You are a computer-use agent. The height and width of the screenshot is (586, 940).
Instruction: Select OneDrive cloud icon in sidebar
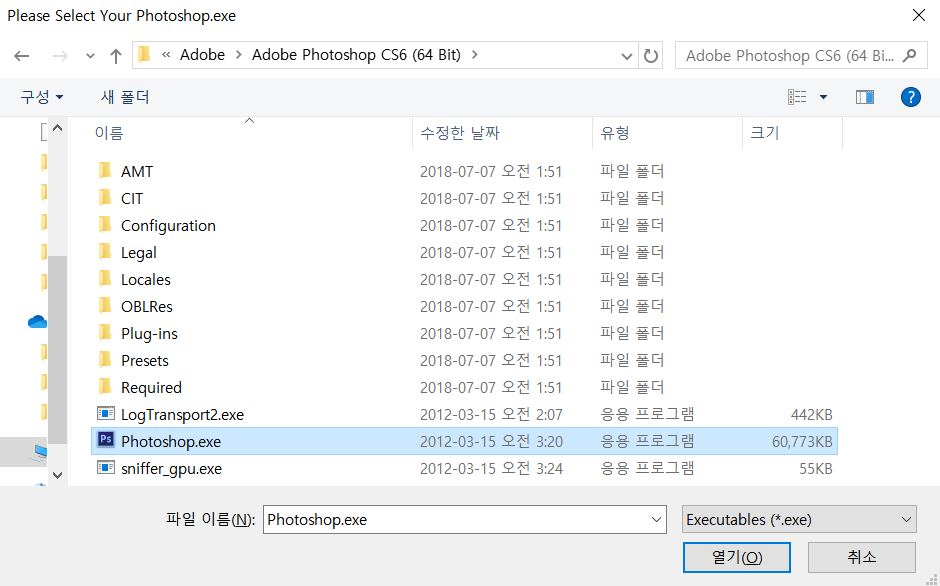[x=37, y=322]
